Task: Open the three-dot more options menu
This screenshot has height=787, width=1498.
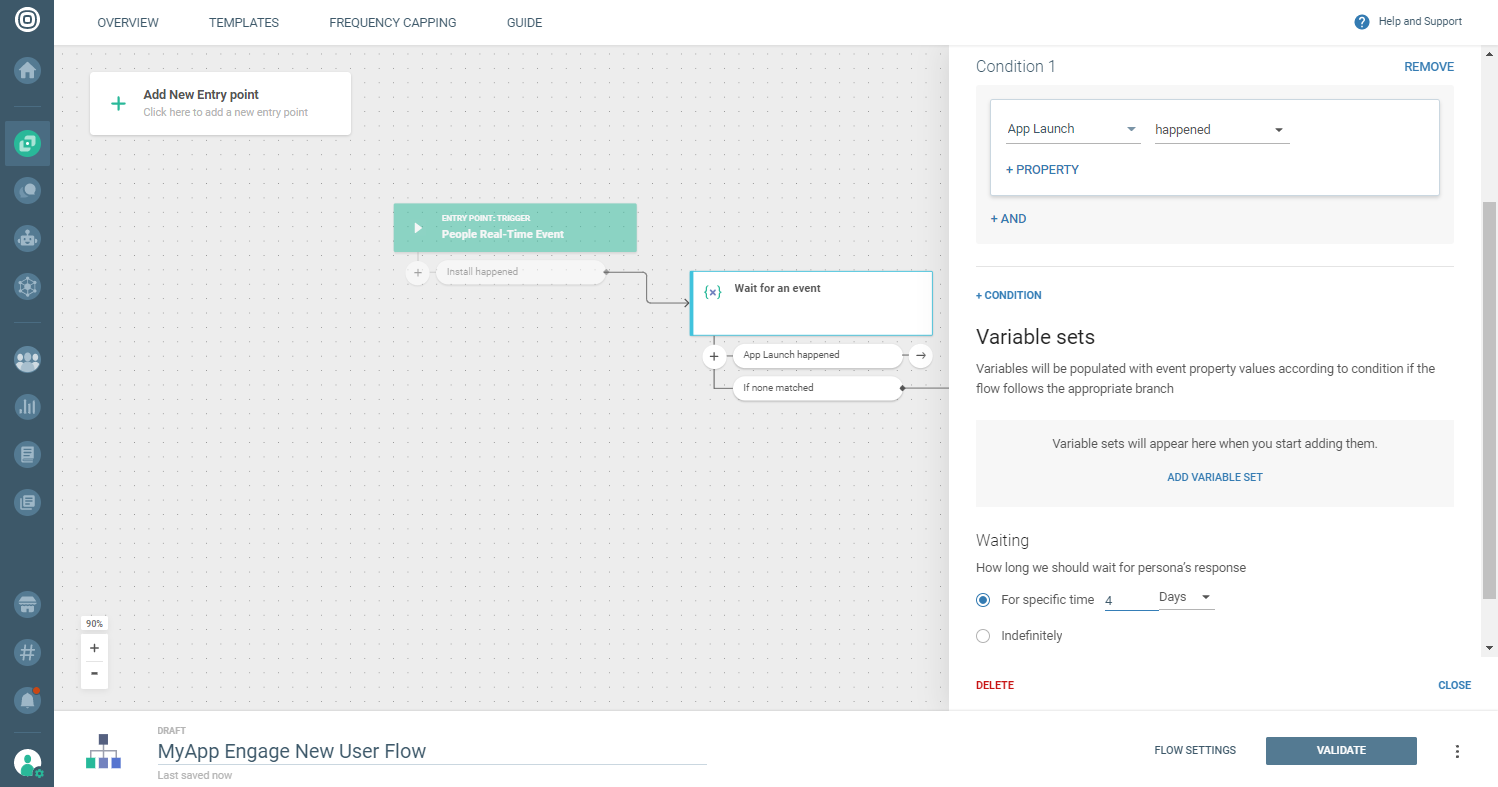Action: click(x=1457, y=751)
